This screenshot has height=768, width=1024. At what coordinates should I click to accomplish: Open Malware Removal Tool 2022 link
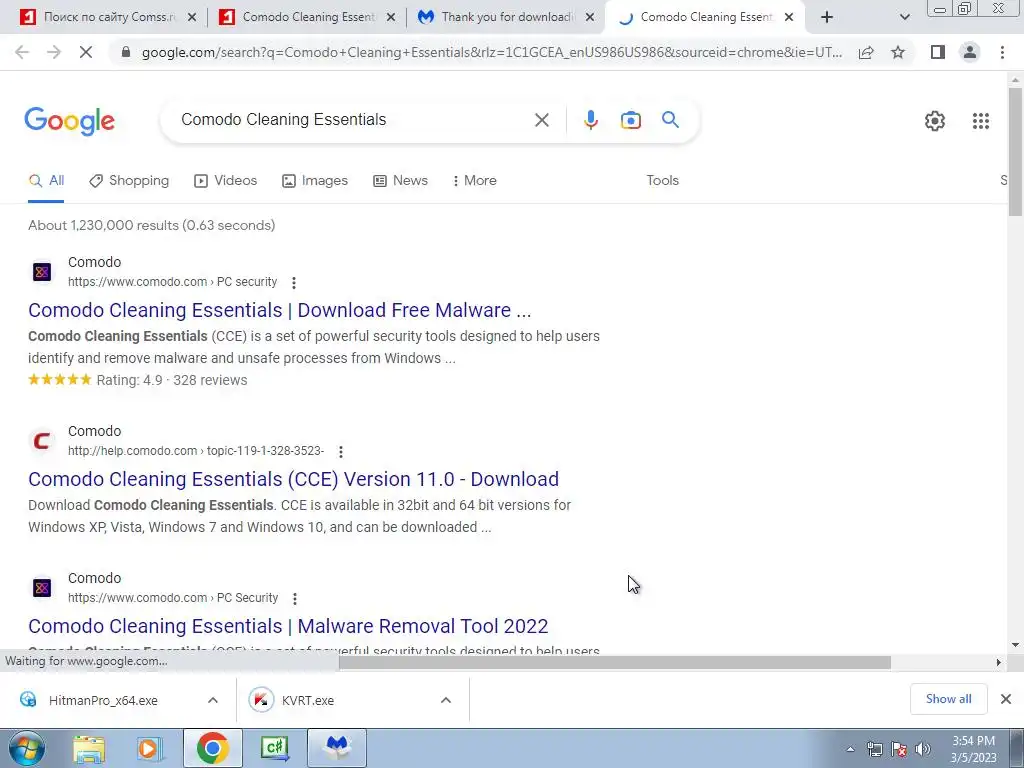[288, 626]
